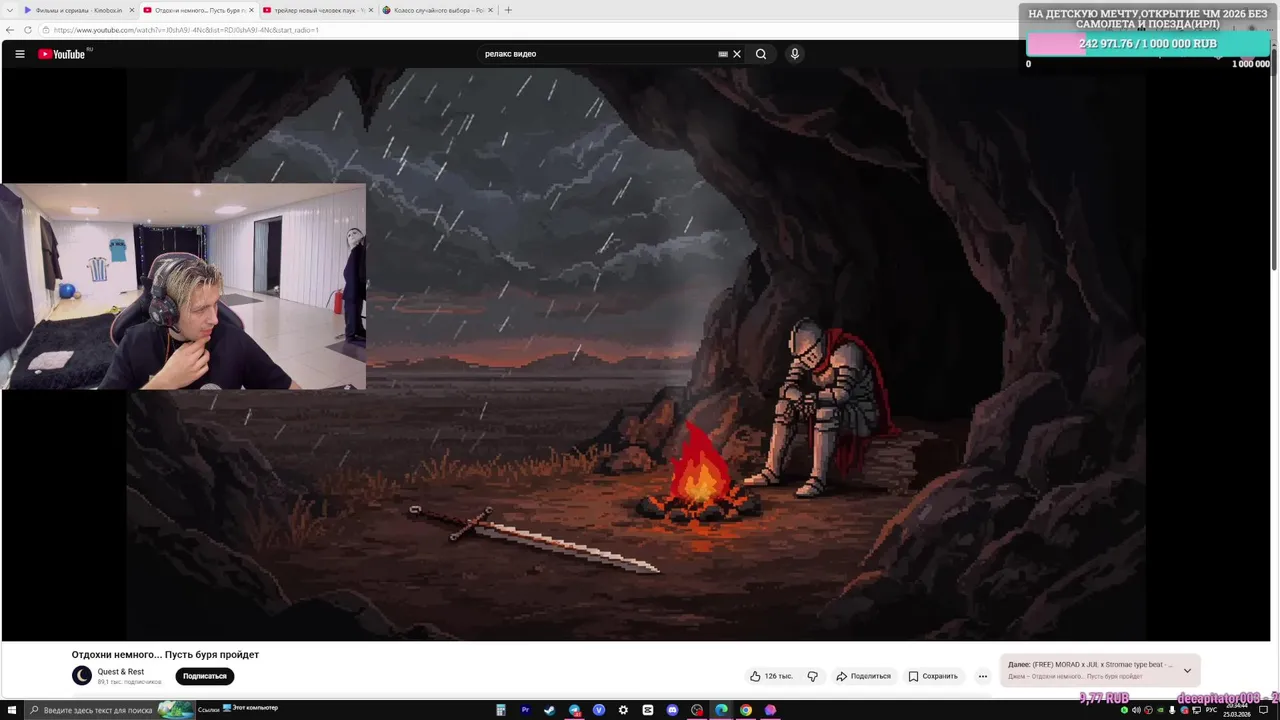Open the on-screen keyboard in search box

coord(723,54)
